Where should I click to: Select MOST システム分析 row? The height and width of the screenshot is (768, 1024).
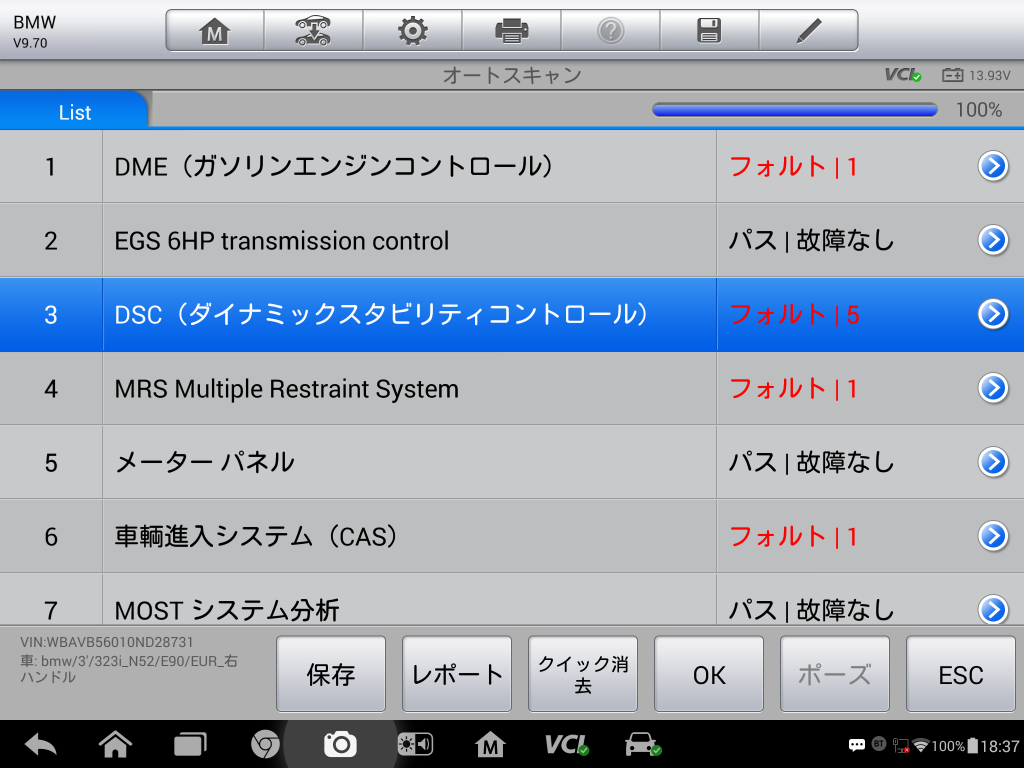point(512,600)
